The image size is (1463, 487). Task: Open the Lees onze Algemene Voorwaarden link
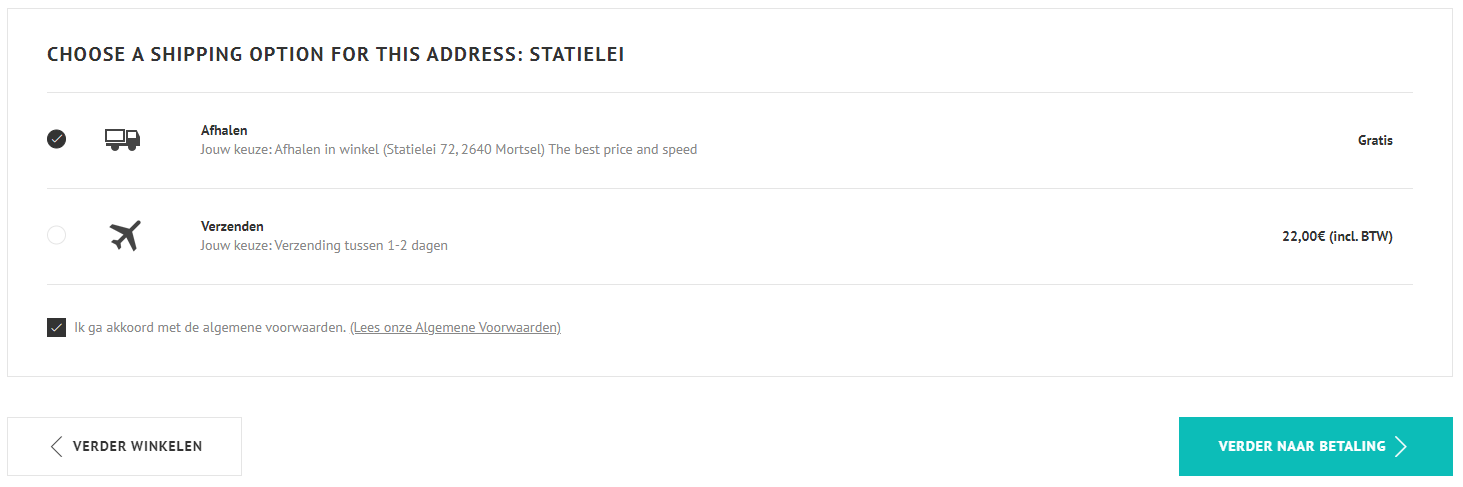tap(455, 327)
